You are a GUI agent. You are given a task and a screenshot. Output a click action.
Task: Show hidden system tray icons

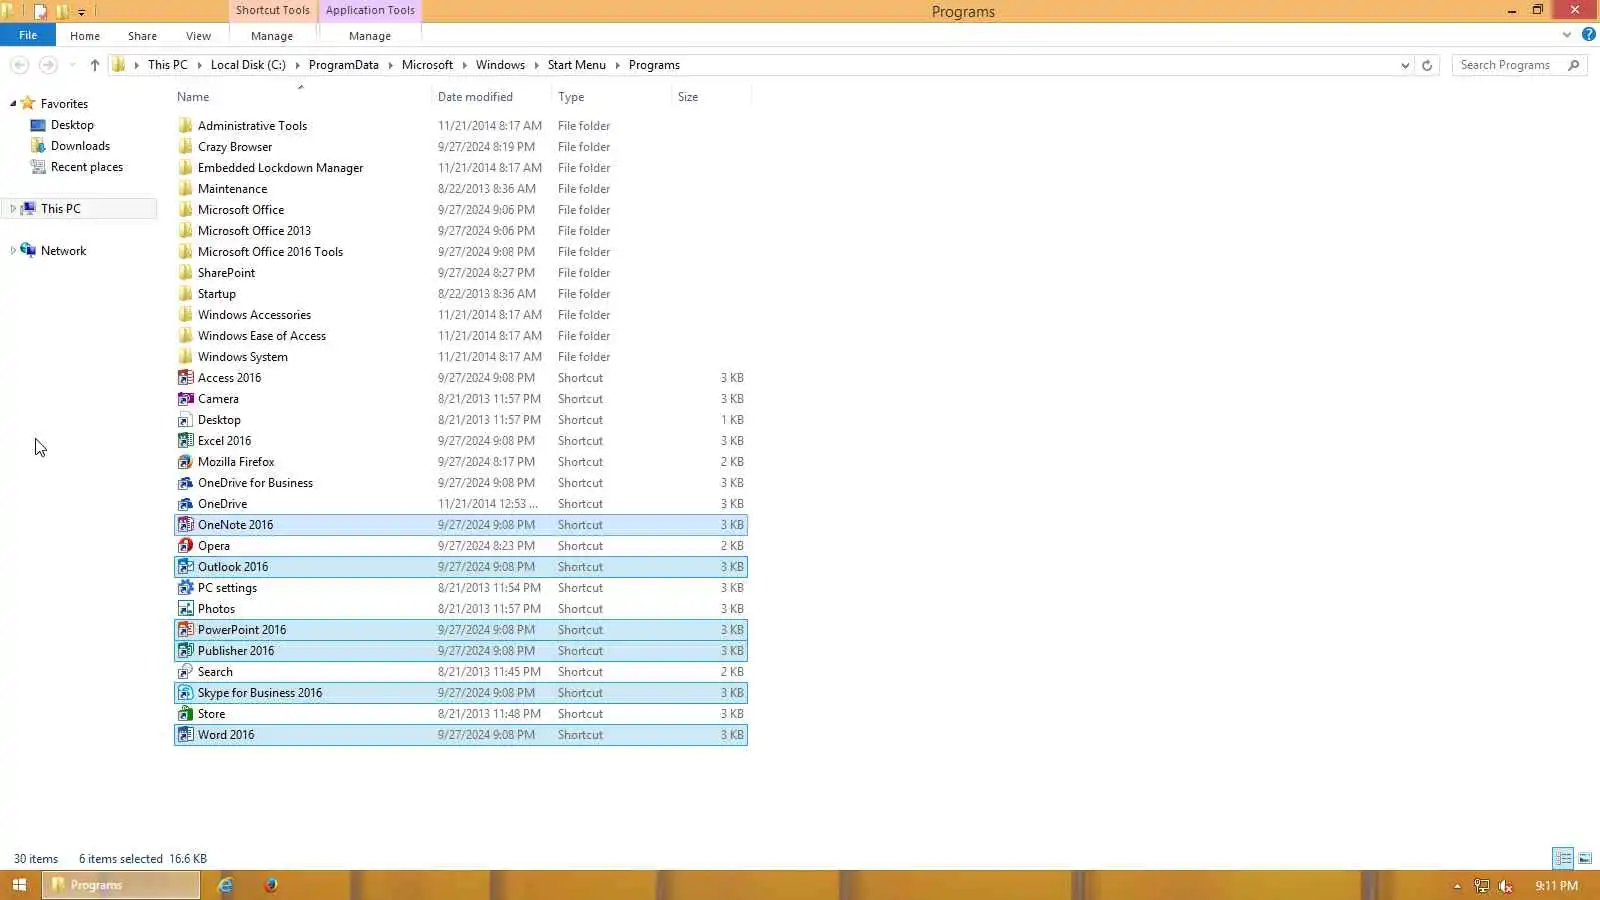pos(1457,886)
